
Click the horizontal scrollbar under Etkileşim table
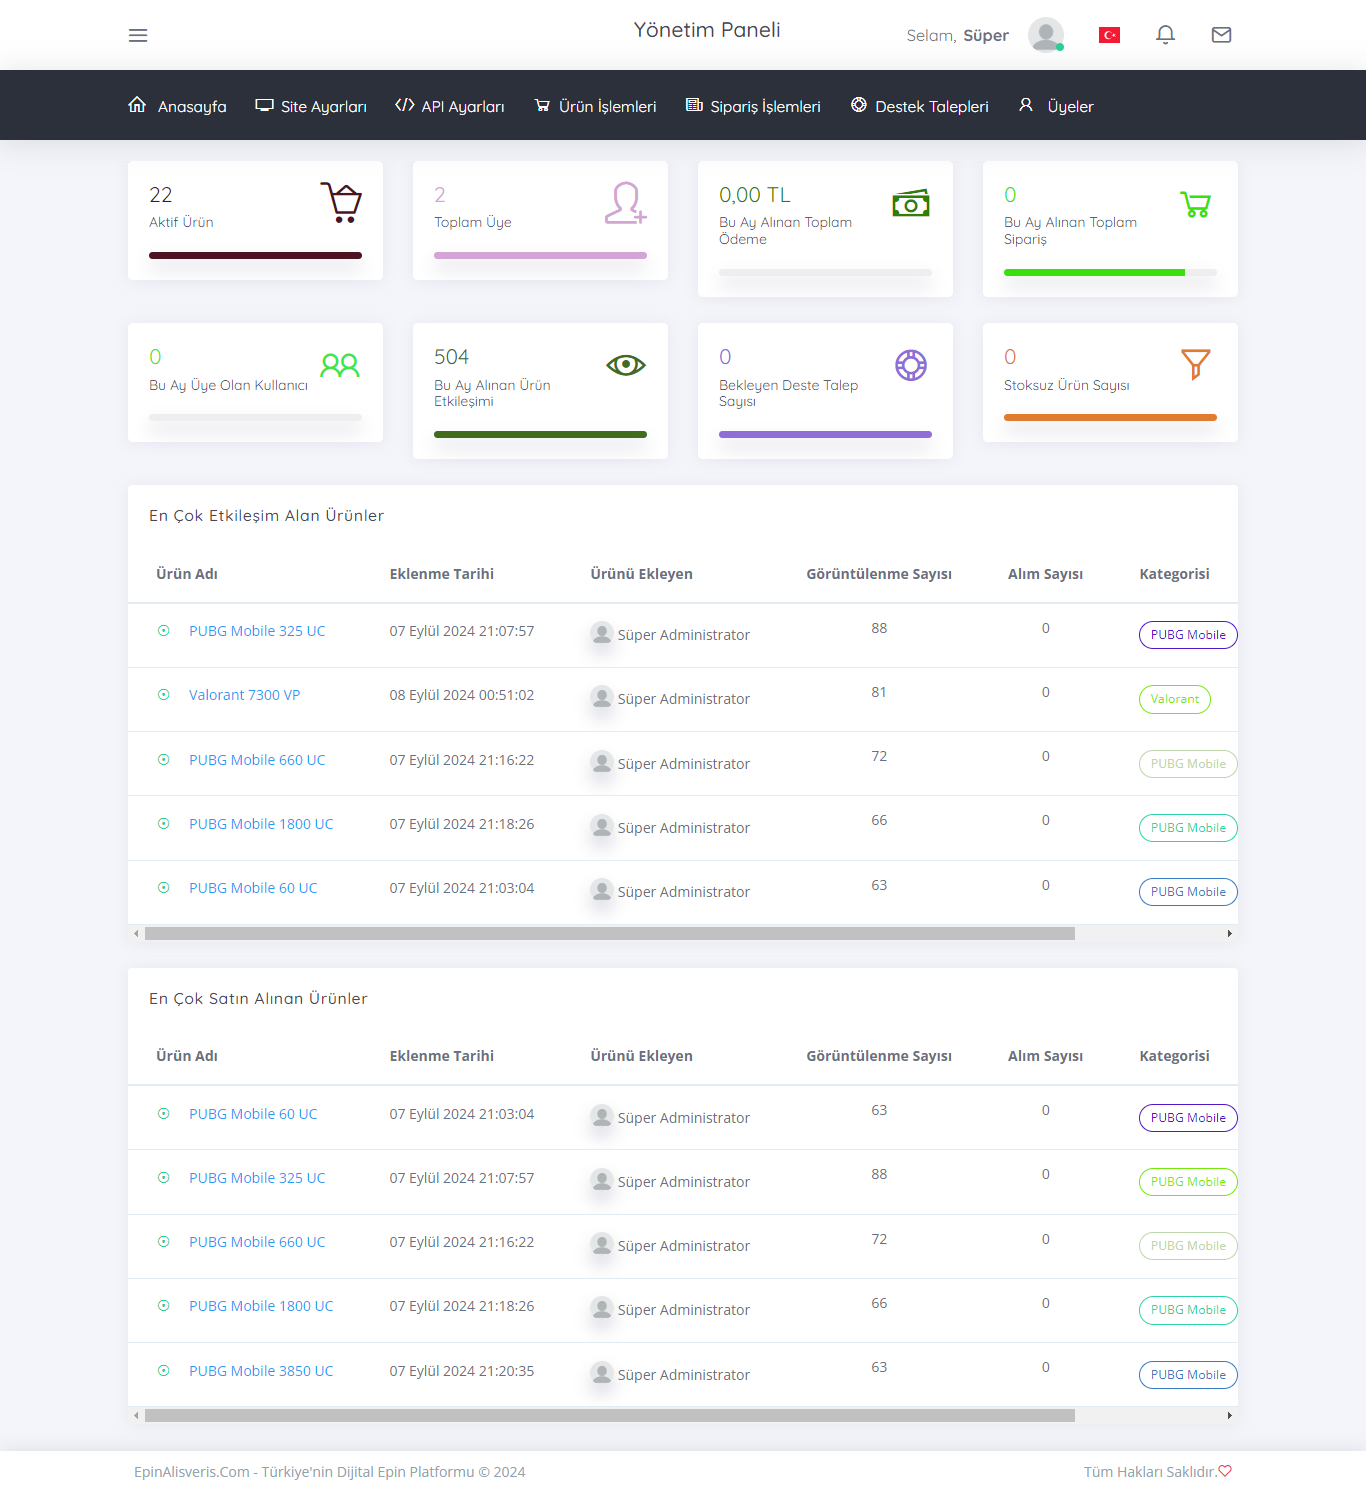(x=610, y=933)
